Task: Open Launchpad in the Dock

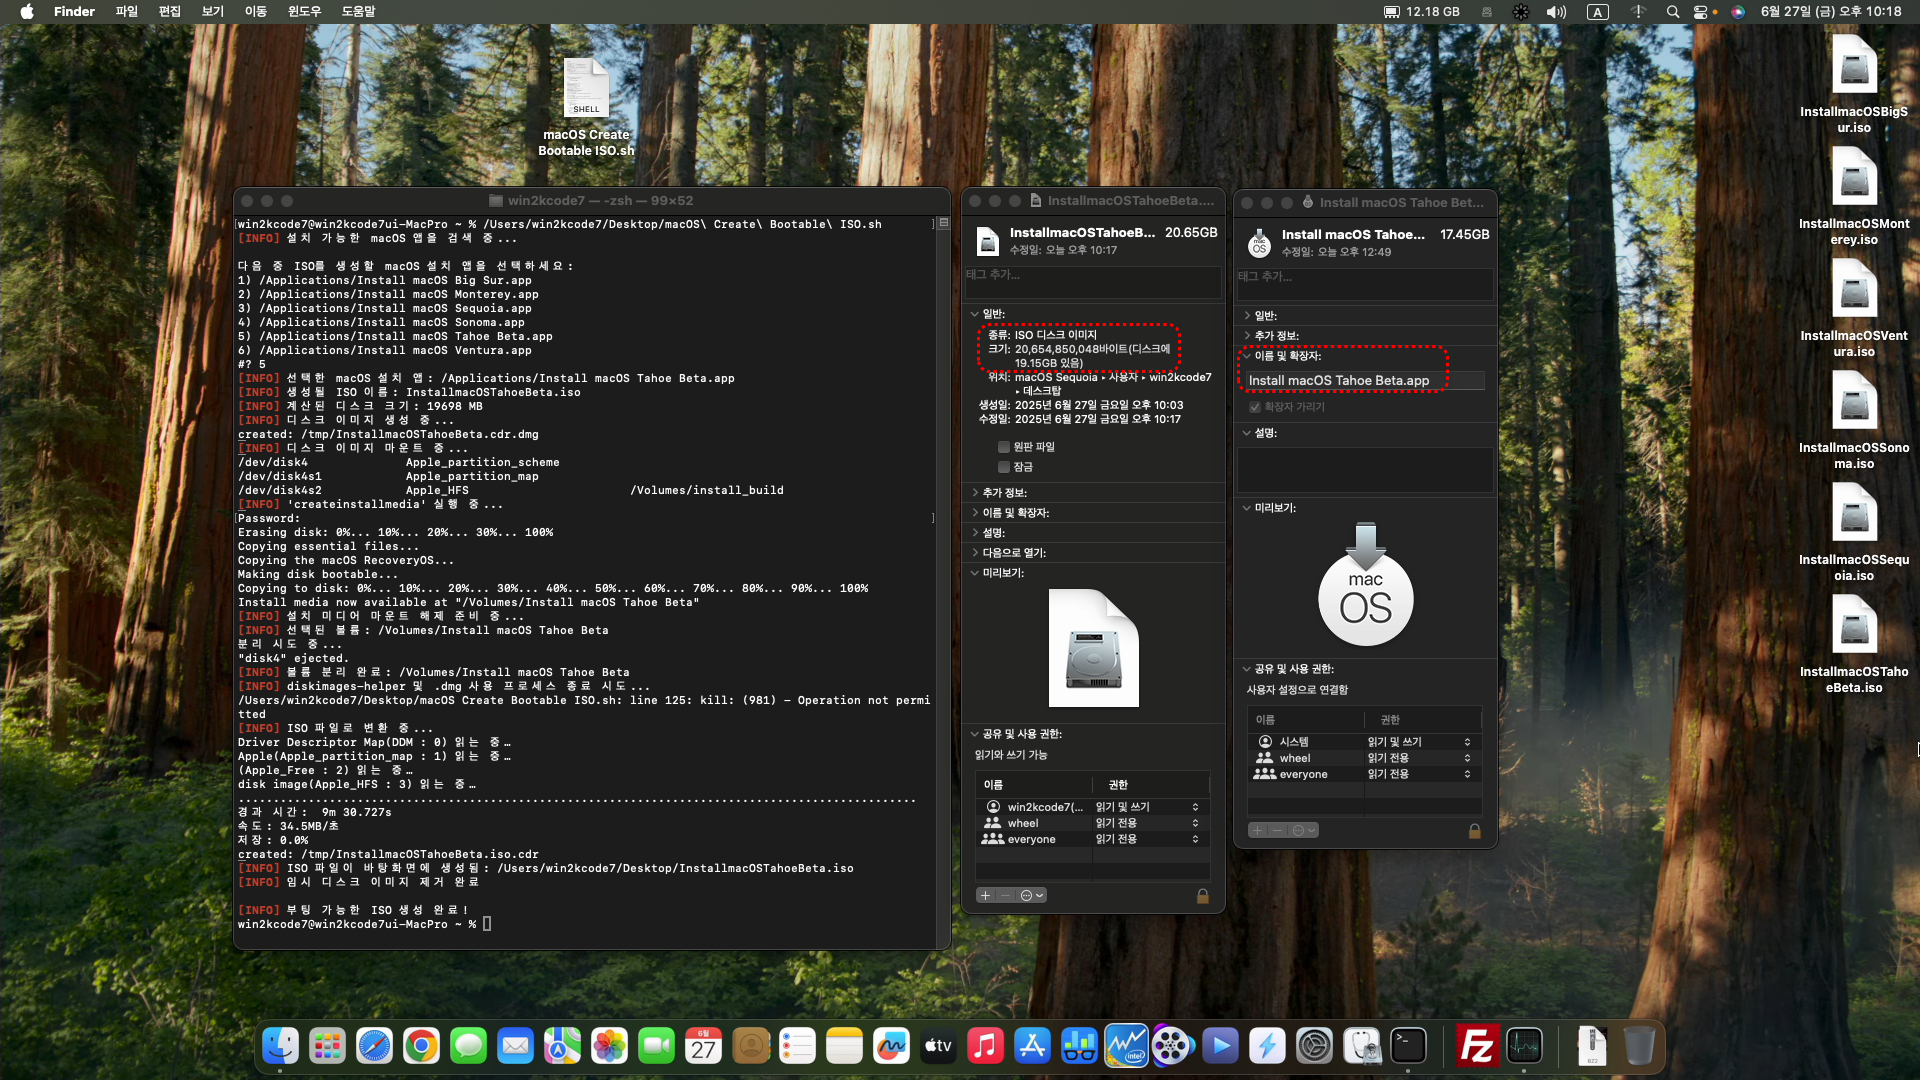Action: click(327, 1046)
